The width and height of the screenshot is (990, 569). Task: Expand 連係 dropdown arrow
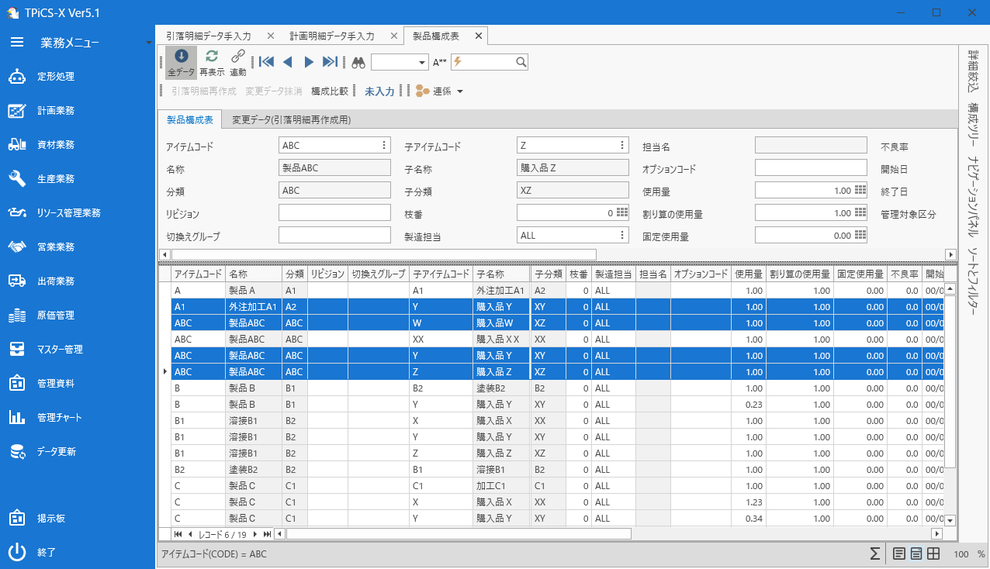(x=460, y=92)
